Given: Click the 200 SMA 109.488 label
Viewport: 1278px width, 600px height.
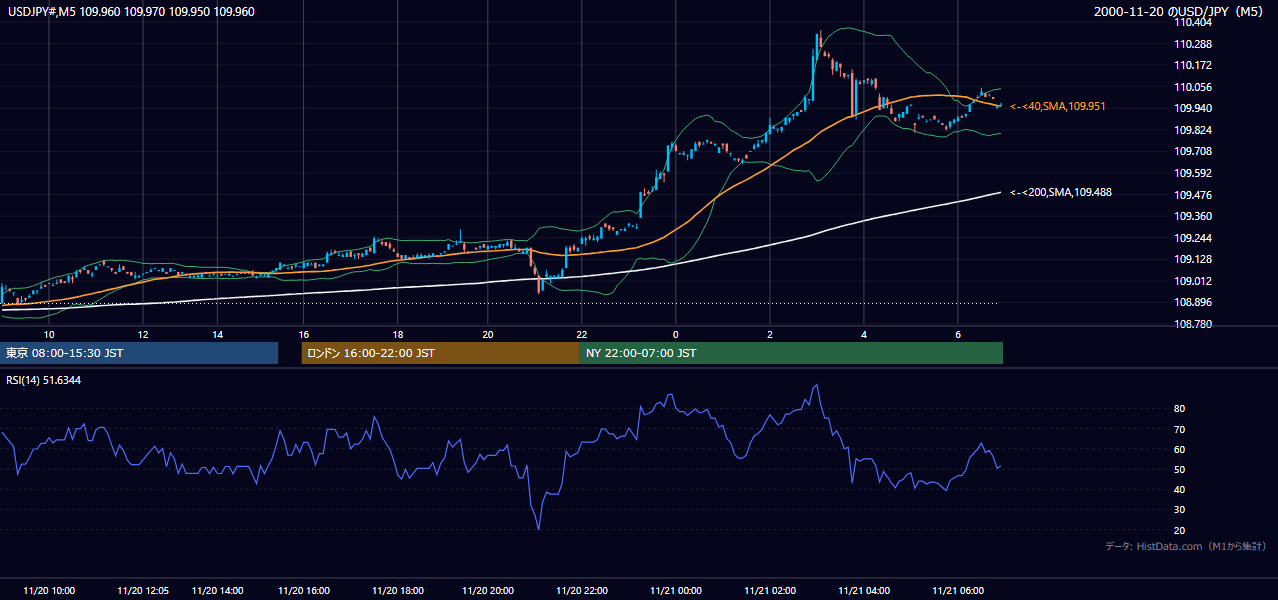Looking at the screenshot, I should [x=1060, y=192].
